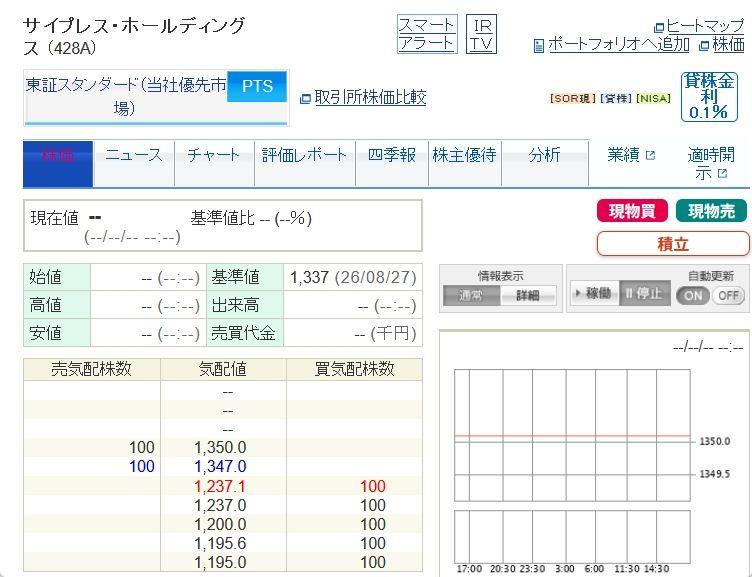Select the 株価 tab
The height and width of the screenshot is (577, 752).
pyautogui.click(x=58, y=164)
